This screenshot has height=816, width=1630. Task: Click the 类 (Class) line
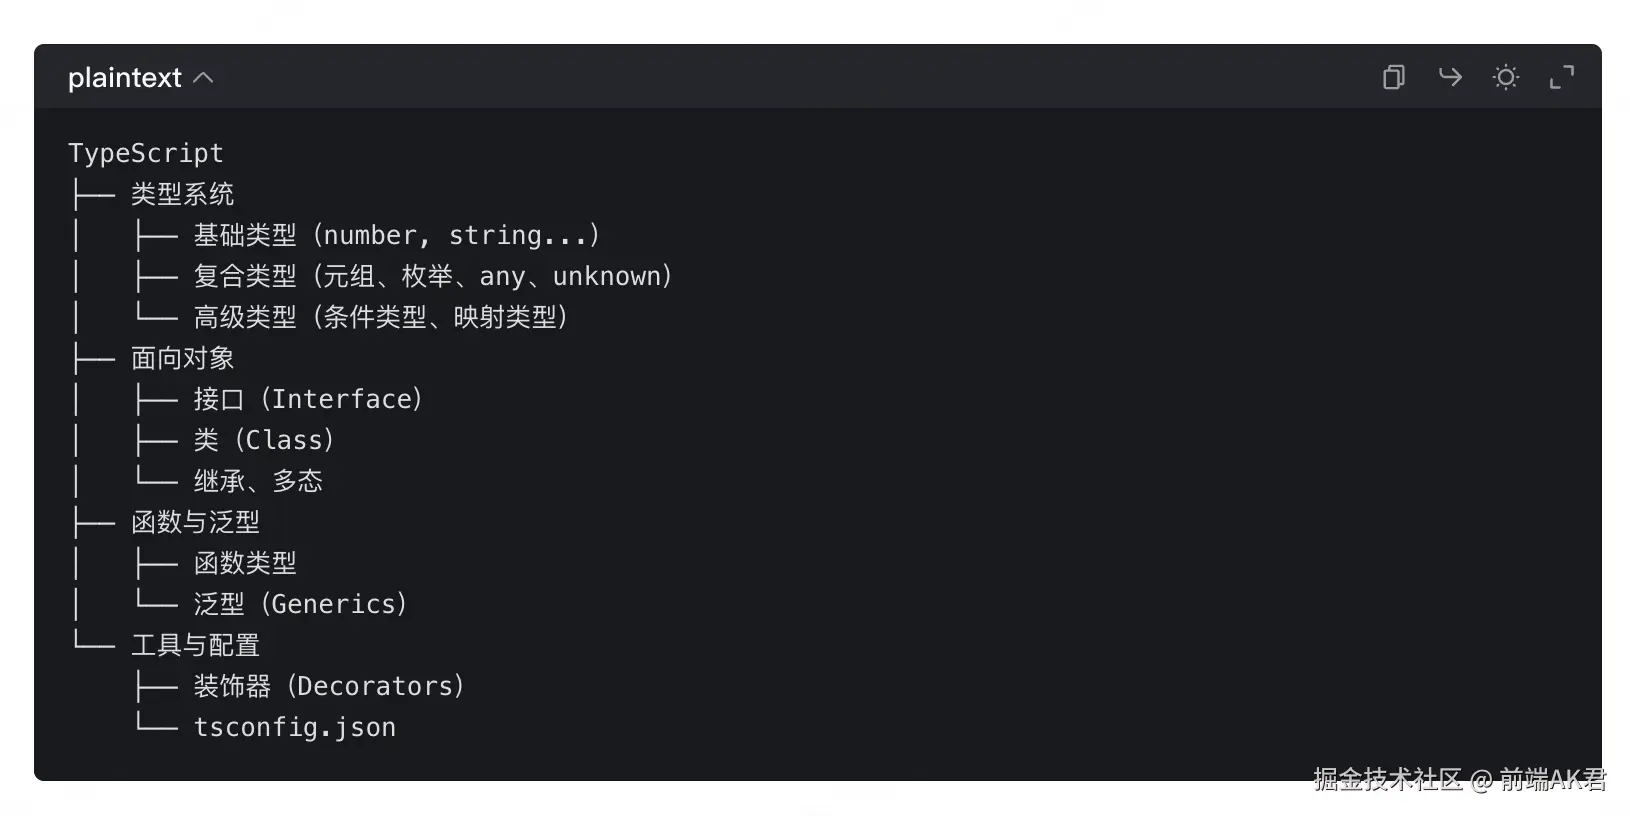[264, 440]
